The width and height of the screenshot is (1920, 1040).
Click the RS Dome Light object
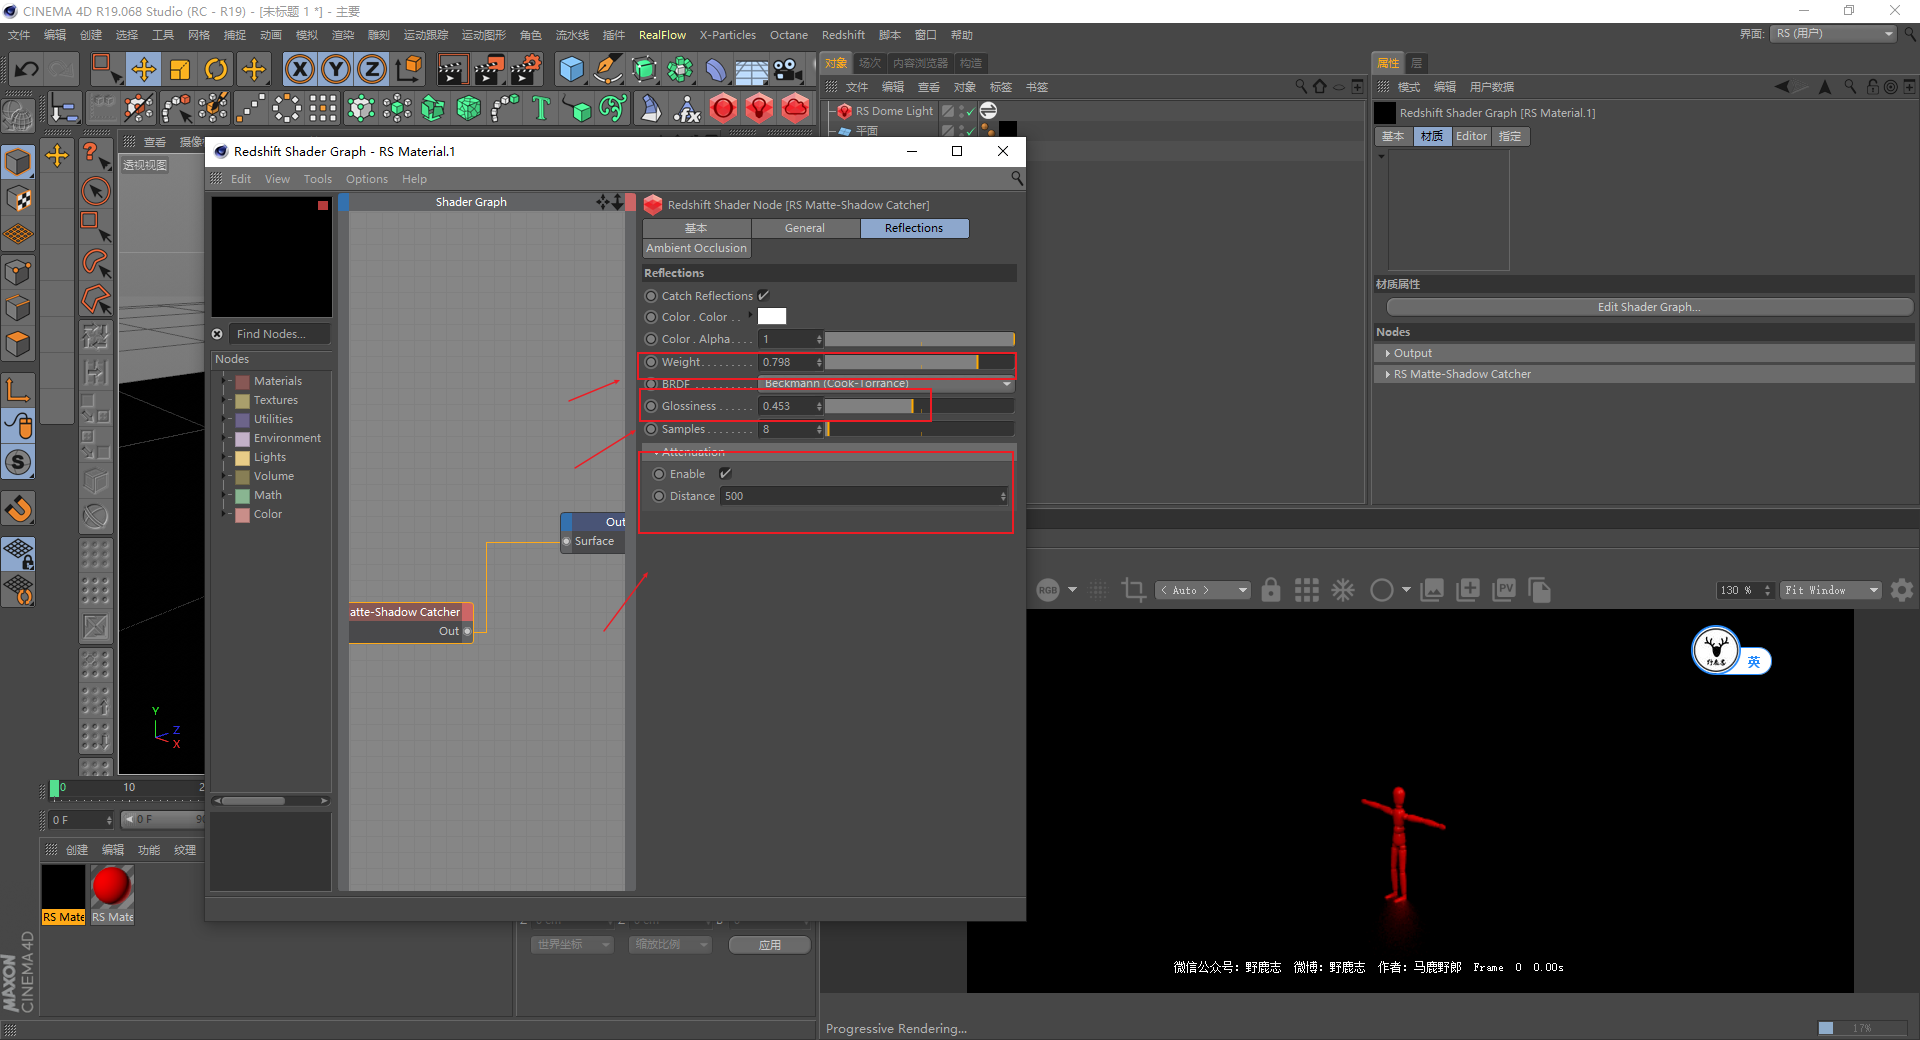(x=894, y=111)
